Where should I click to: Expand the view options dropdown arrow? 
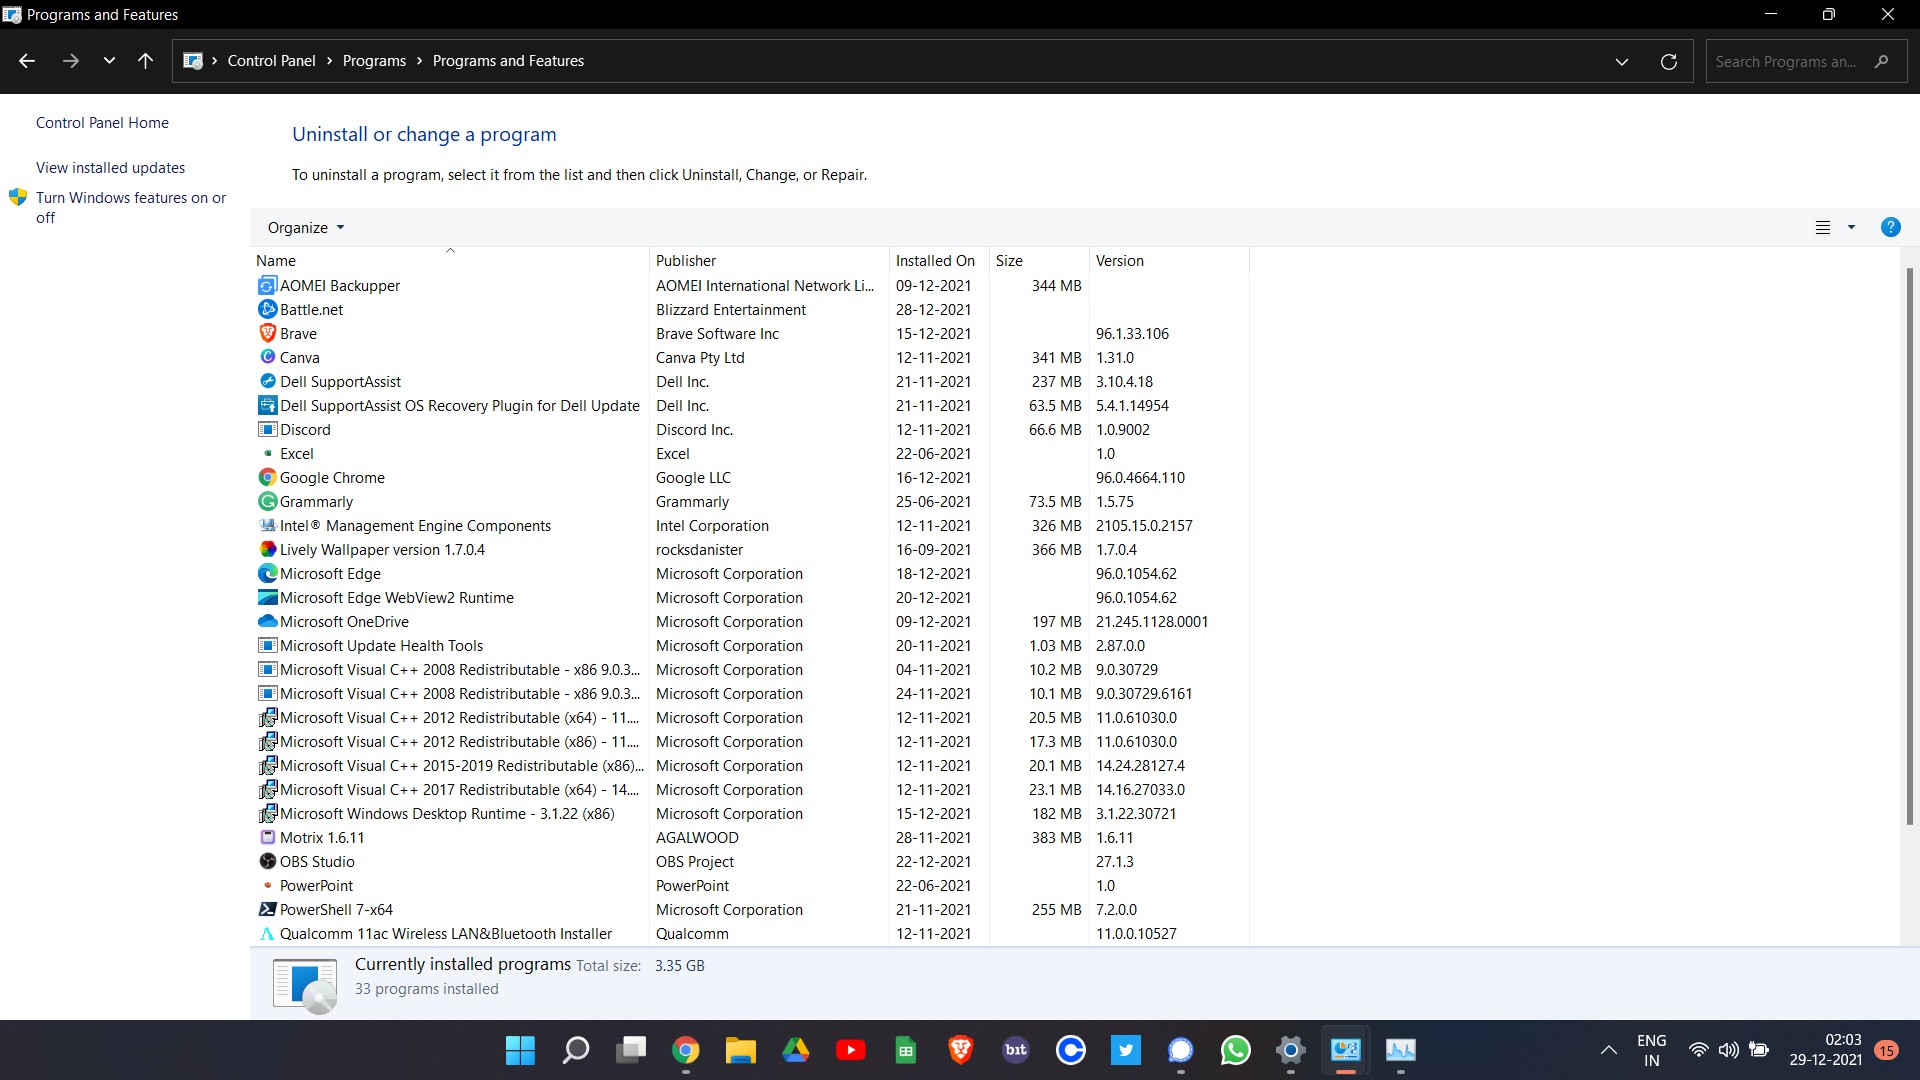click(x=1851, y=227)
